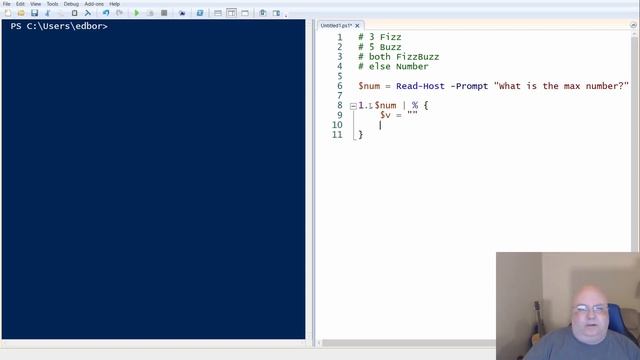Close the Untitled1.ps1 tab

357,25
